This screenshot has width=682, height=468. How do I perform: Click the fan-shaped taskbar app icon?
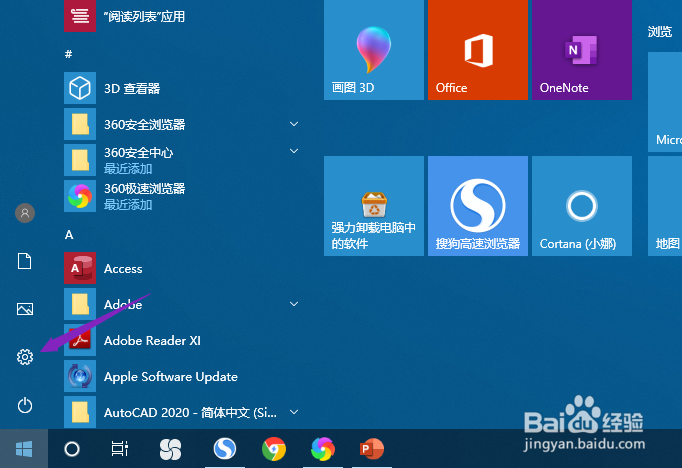pos(170,449)
